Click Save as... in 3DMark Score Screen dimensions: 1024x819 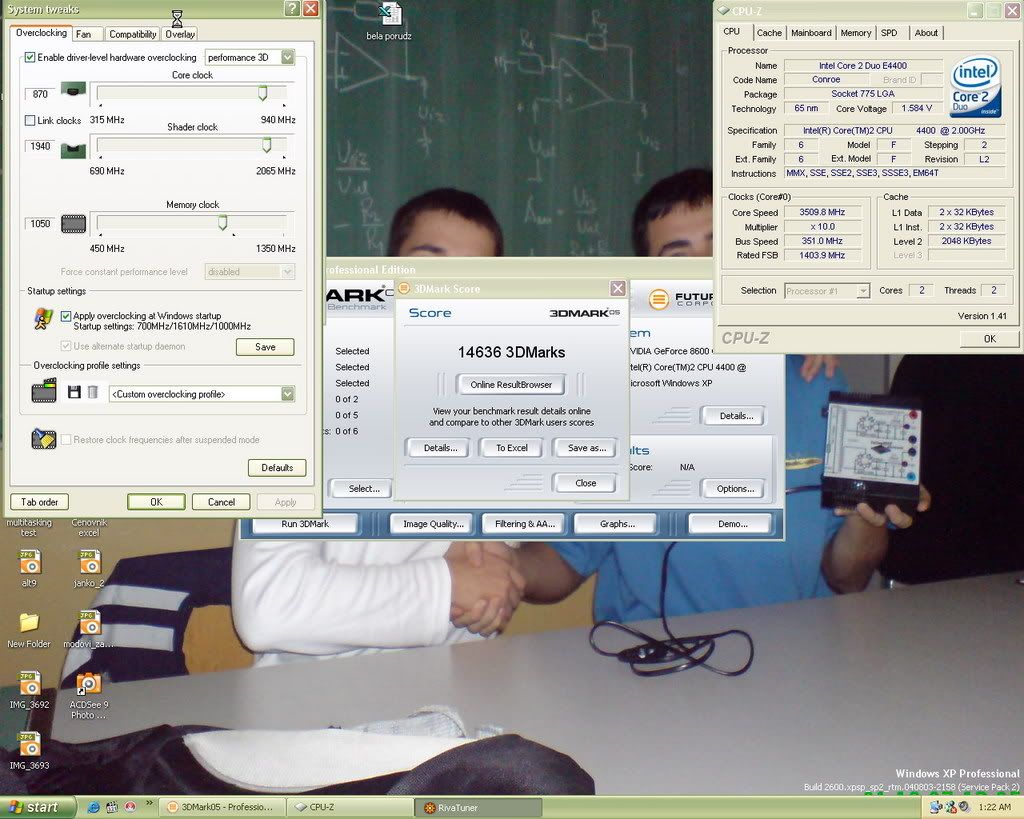[x=586, y=448]
